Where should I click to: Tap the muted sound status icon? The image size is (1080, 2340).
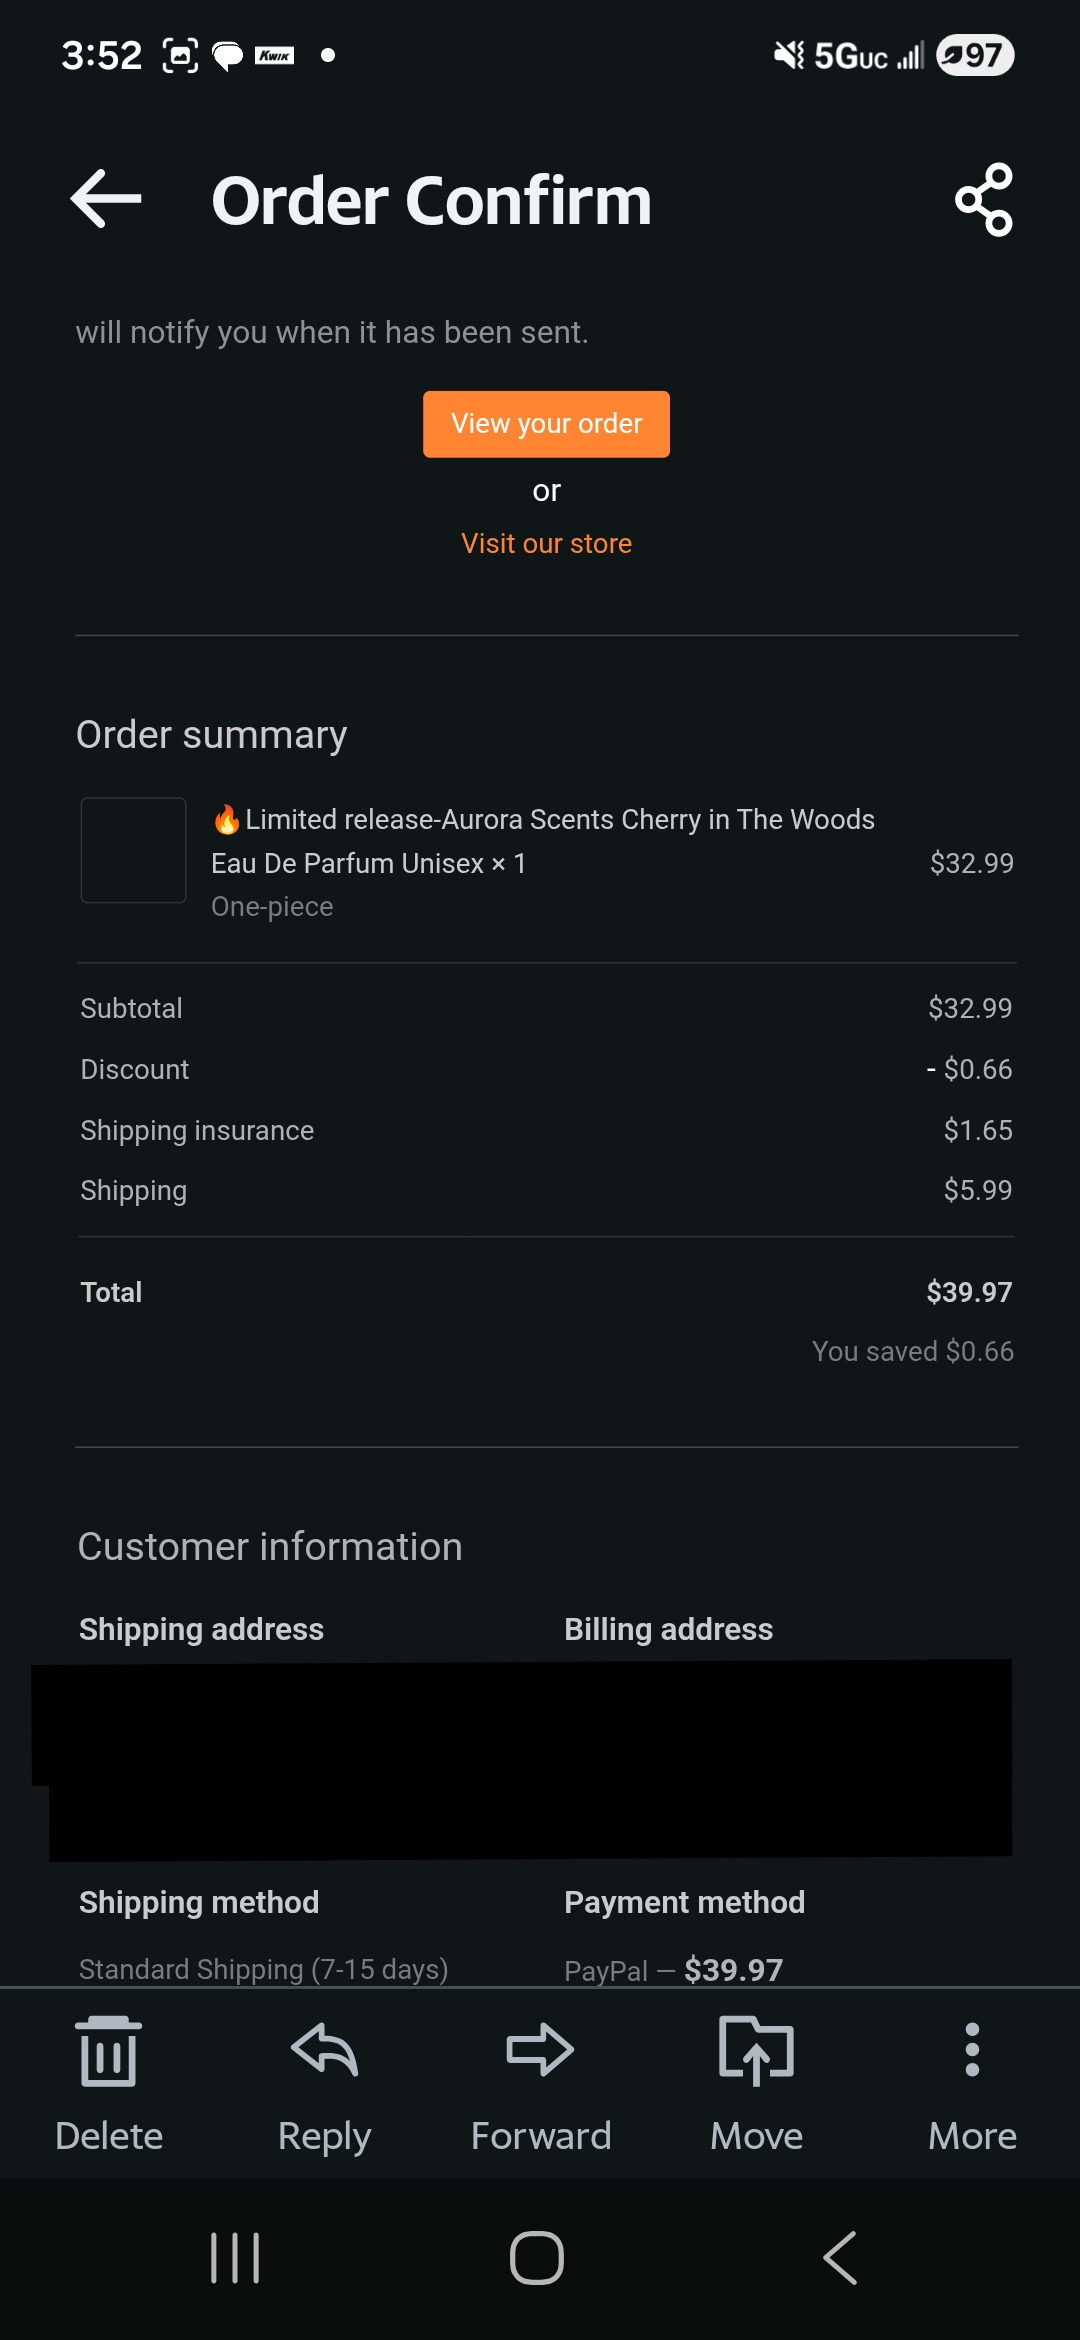[x=788, y=55]
